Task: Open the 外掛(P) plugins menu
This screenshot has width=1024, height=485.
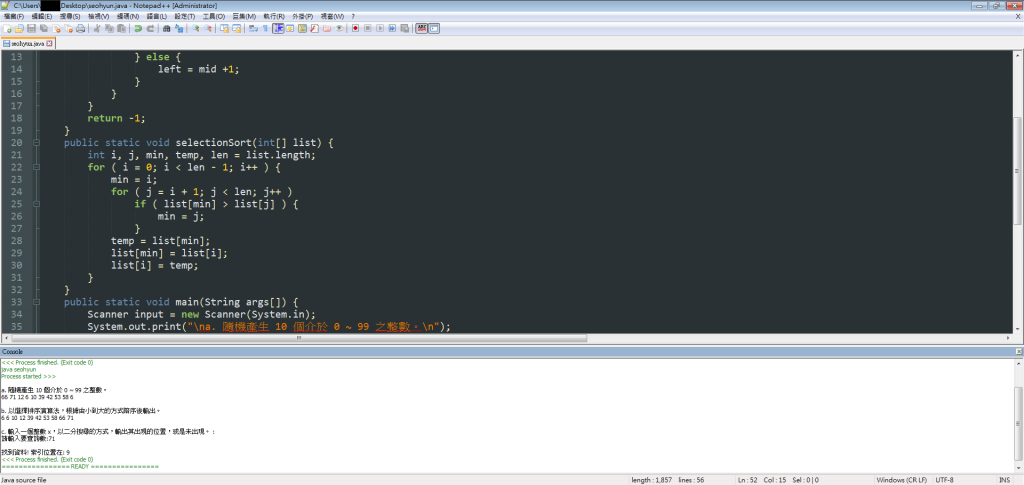Action: tap(302, 16)
